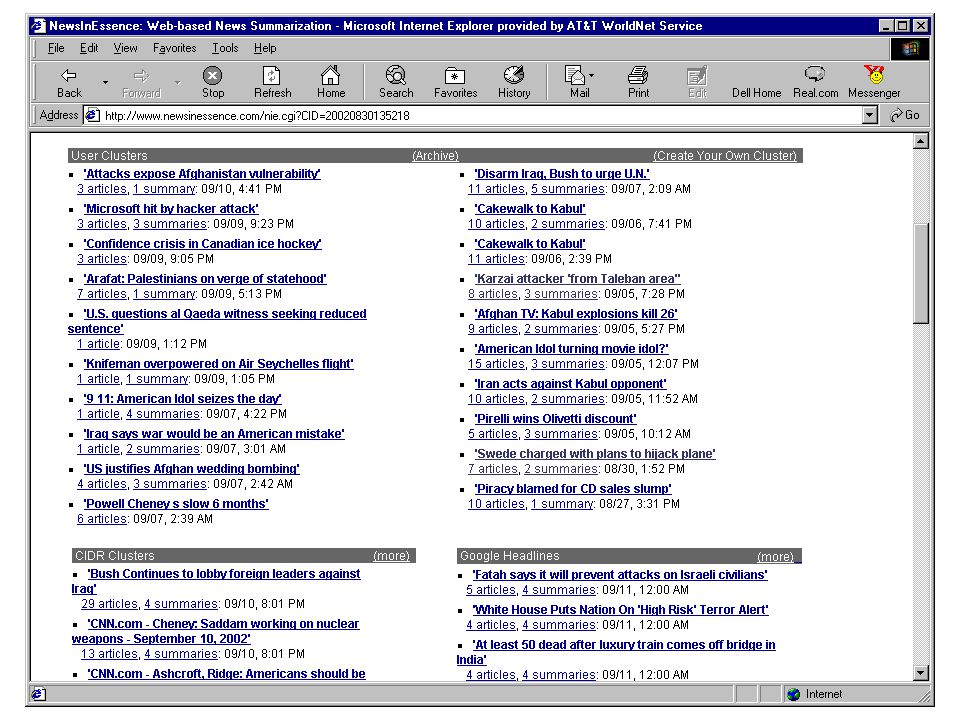Open the Favorites menu

[x=174, y=48]
